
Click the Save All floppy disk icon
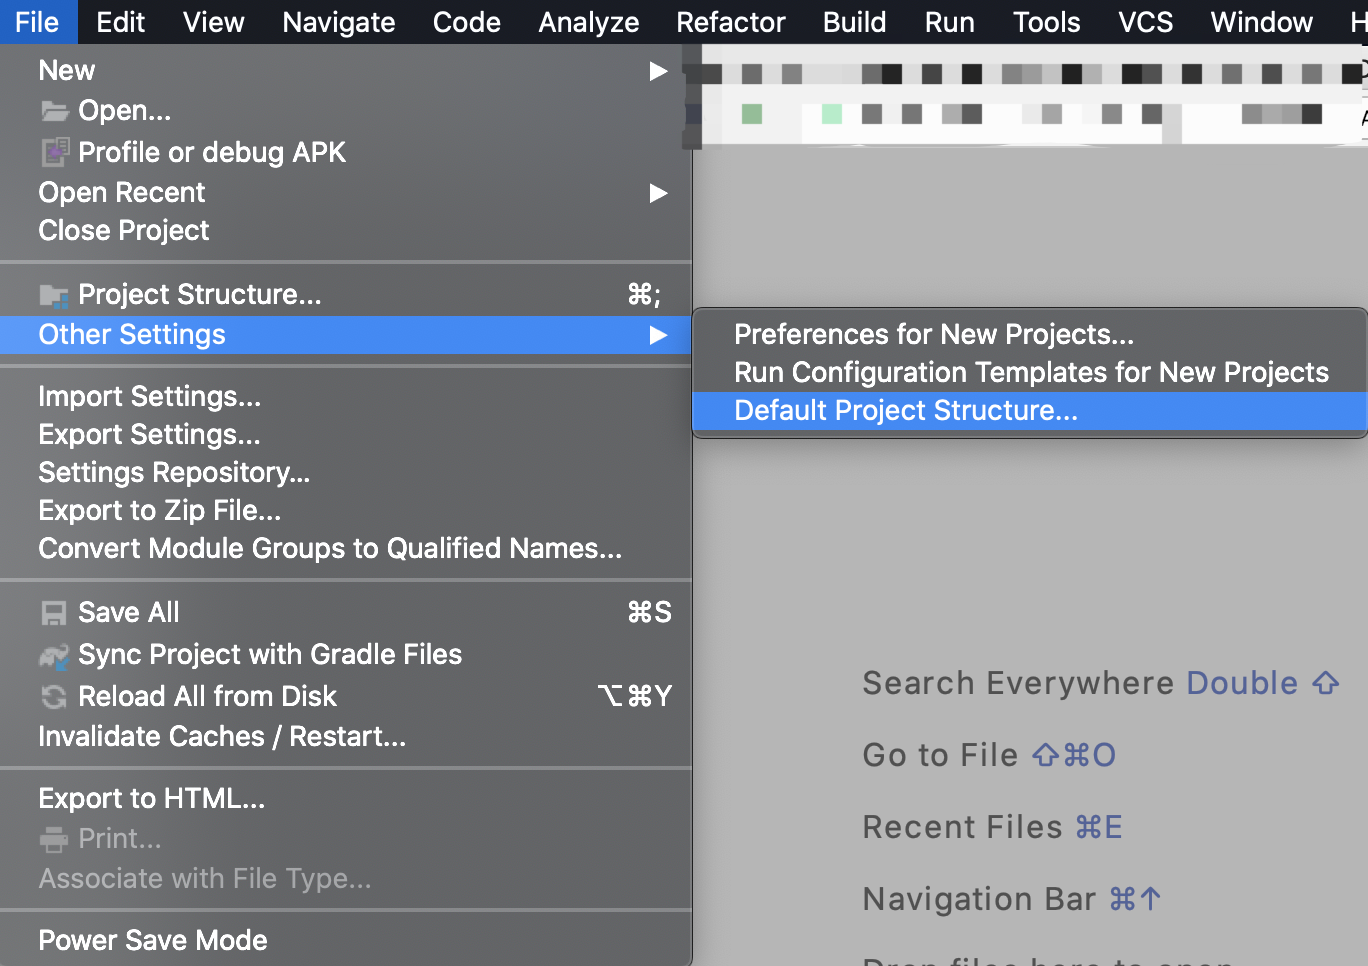click(x=54, y=613)
